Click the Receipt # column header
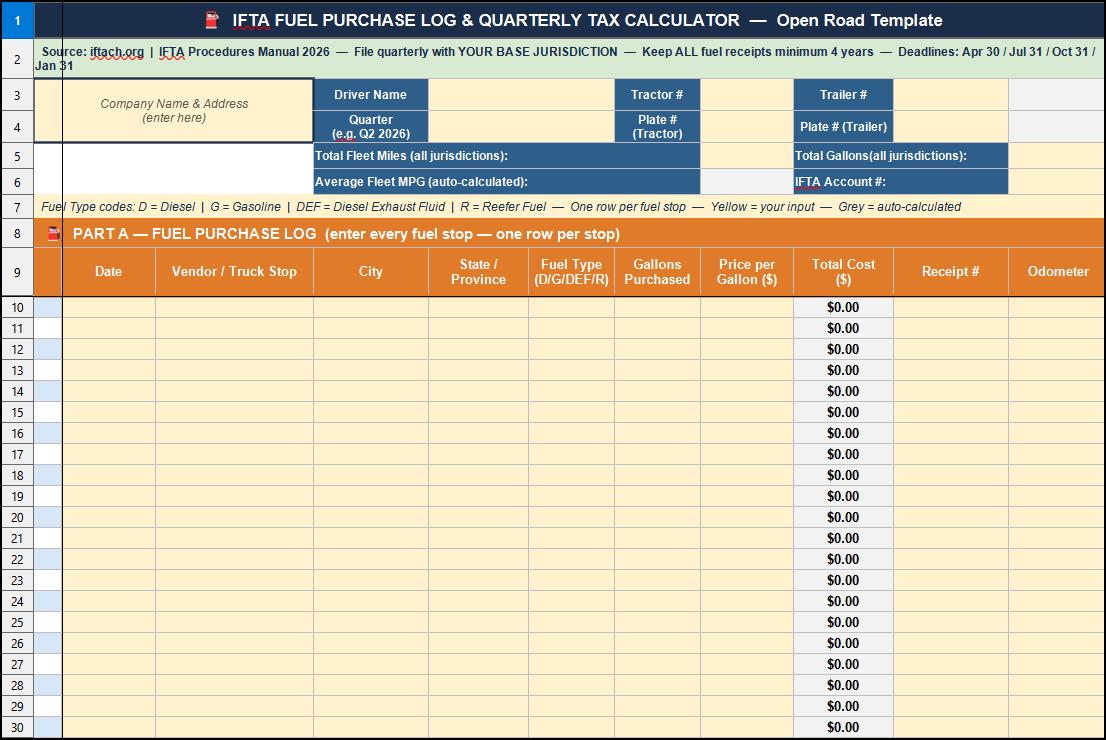Viewport: 1106px width, 740px height. (x=951, y=272)
